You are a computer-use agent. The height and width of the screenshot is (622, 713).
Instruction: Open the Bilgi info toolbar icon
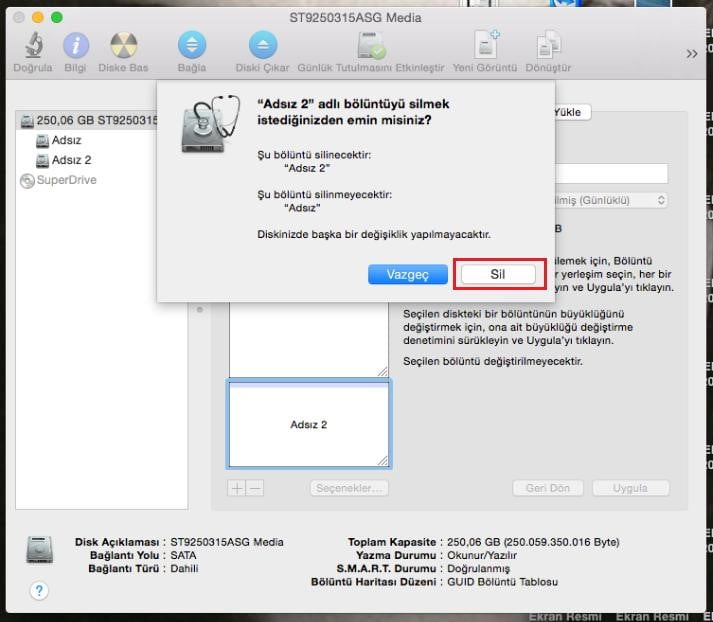pos(75,45)
